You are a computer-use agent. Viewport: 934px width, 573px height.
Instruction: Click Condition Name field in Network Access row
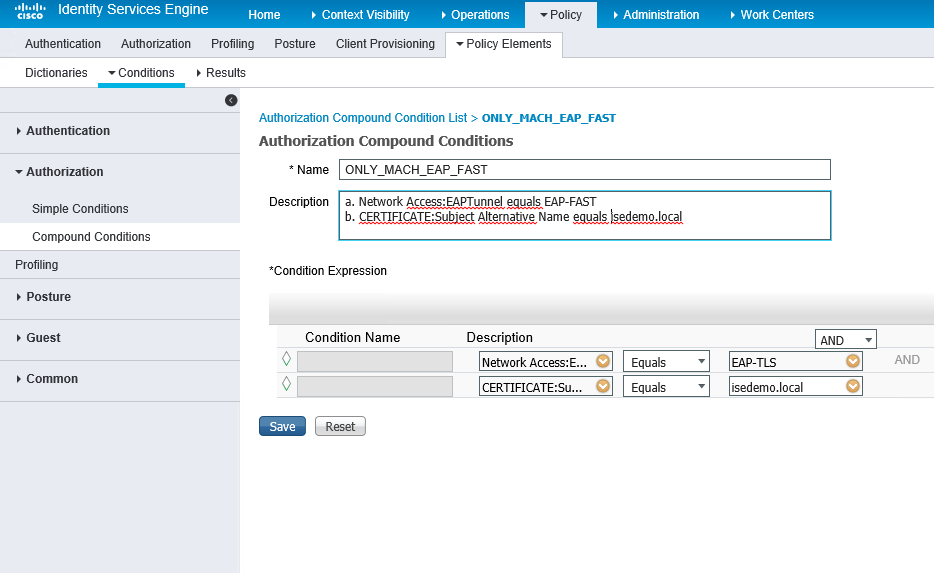click(x=375, y=362)
